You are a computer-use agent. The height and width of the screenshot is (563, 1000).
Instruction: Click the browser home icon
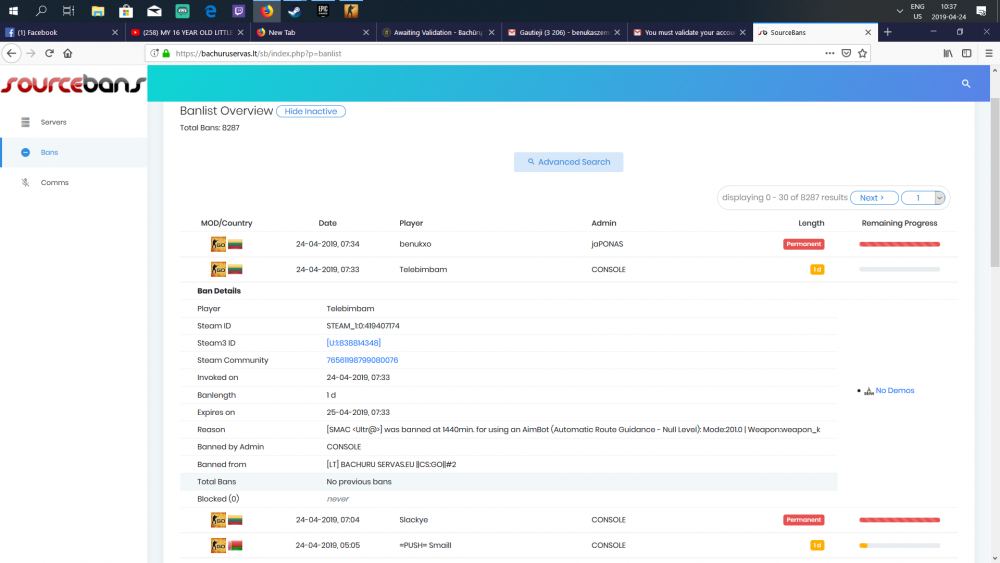click(x=70, y=53)
